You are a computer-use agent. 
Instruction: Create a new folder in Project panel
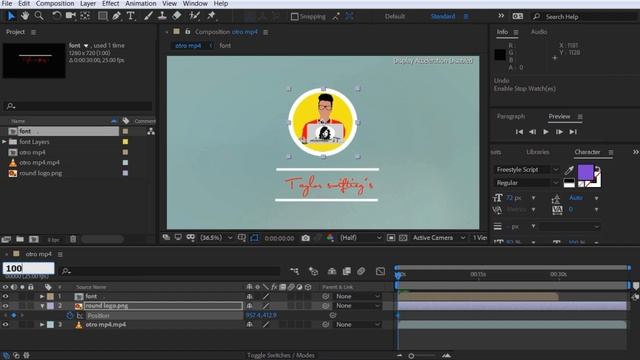tap(20, 239)
